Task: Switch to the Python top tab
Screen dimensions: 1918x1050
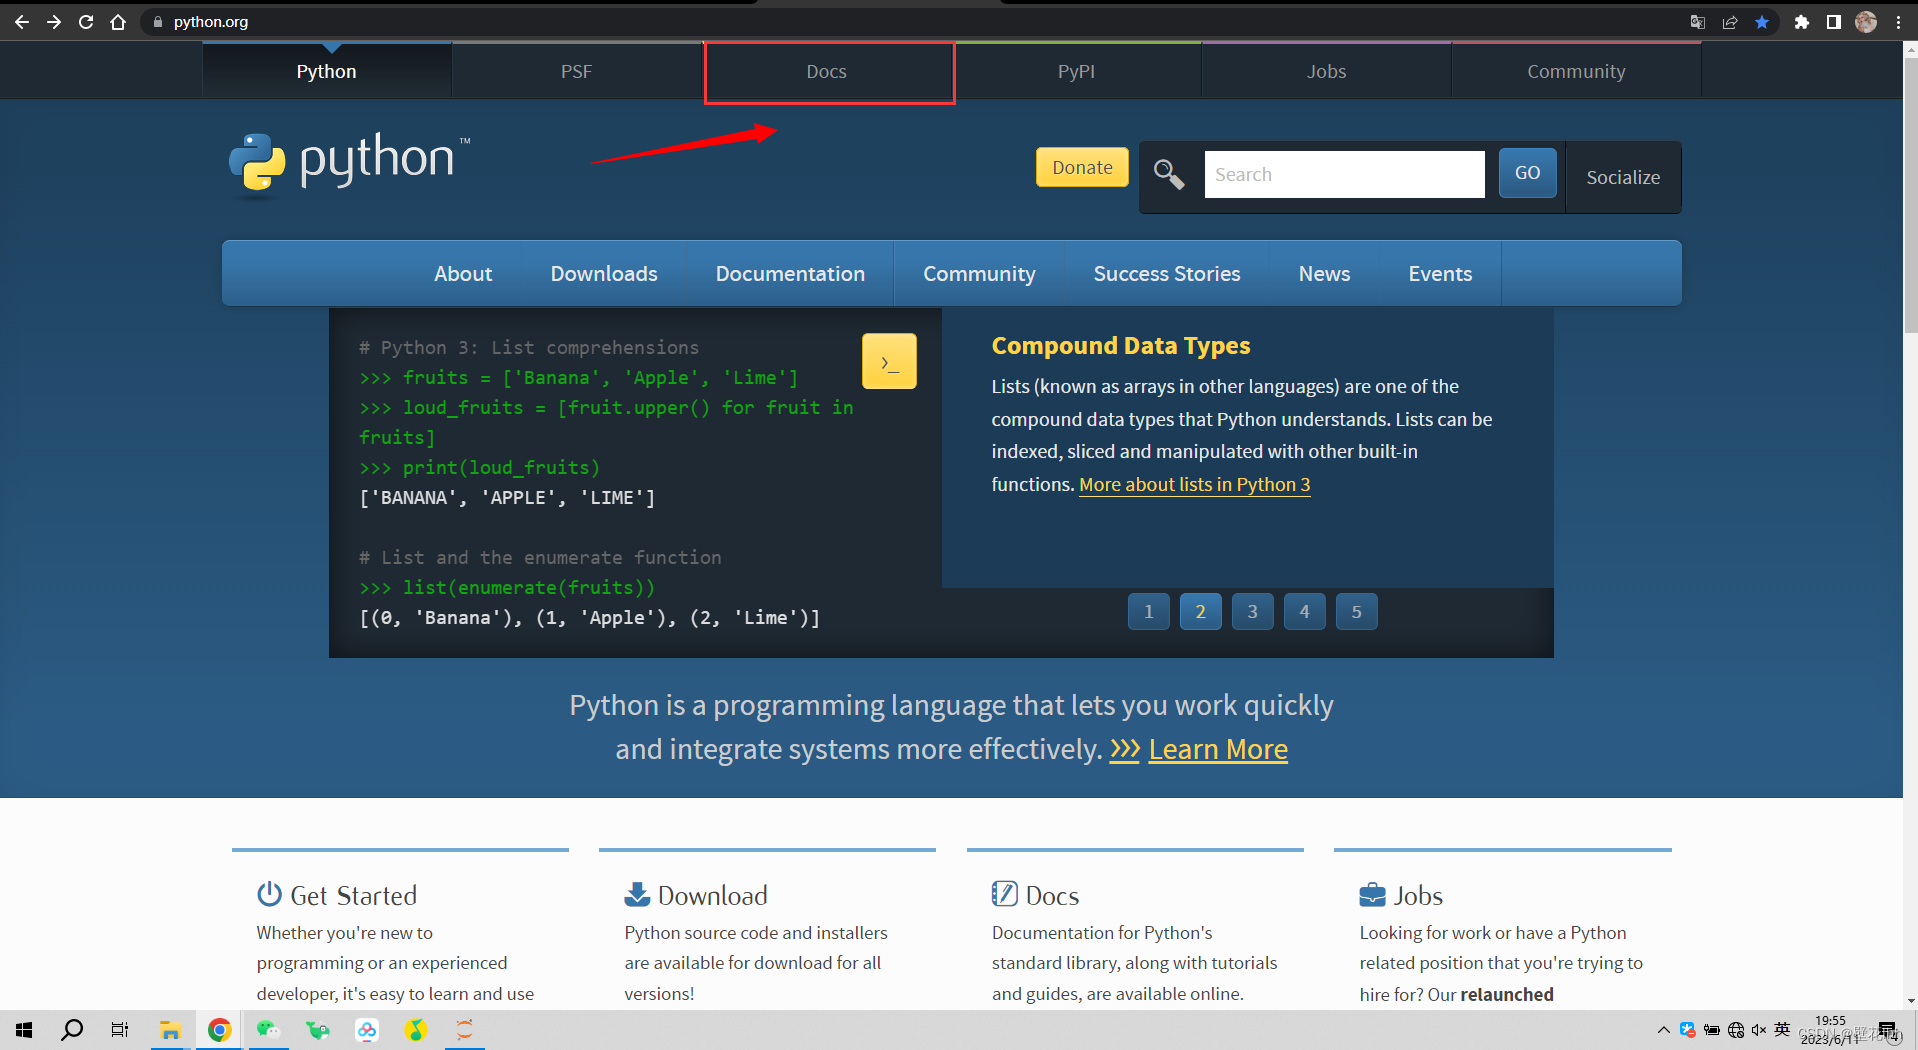Action: point(327,71)
